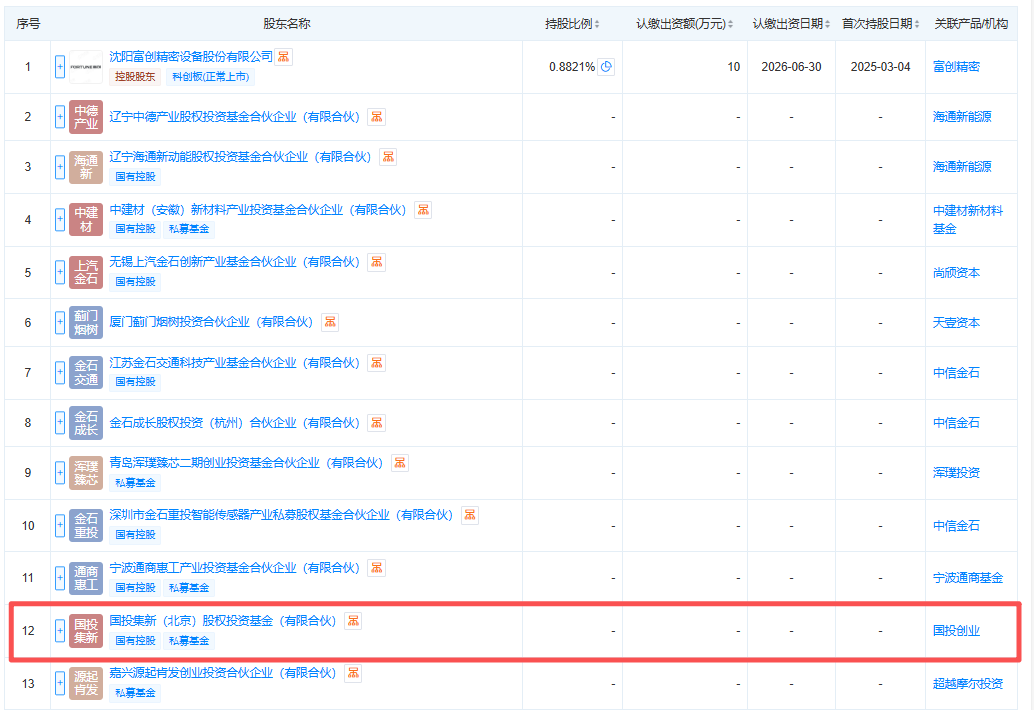Screen dimensions: 1034x710
Task: Open 沈阳富创精密设备股份有限公司 company link
Action: pyautogui.click(x=191, y=57)
